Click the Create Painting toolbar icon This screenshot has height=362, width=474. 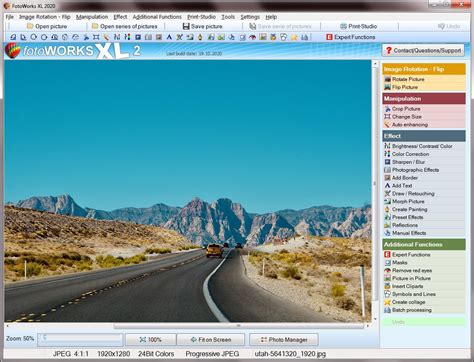tap(200, 37)
